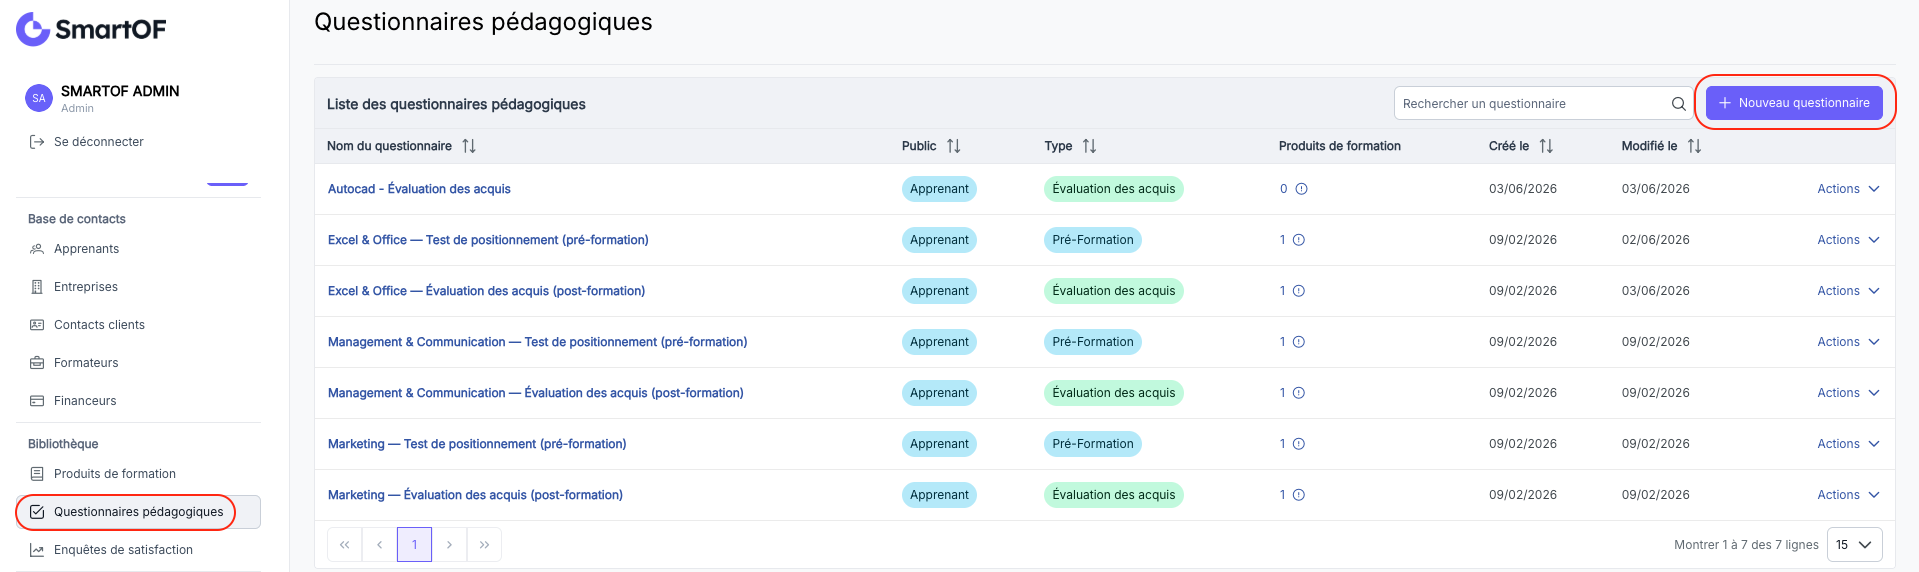Viewport: 1919px width, 572px height.
Task: Open Actions for Marketing pré-formation test
Action: 1848,444
